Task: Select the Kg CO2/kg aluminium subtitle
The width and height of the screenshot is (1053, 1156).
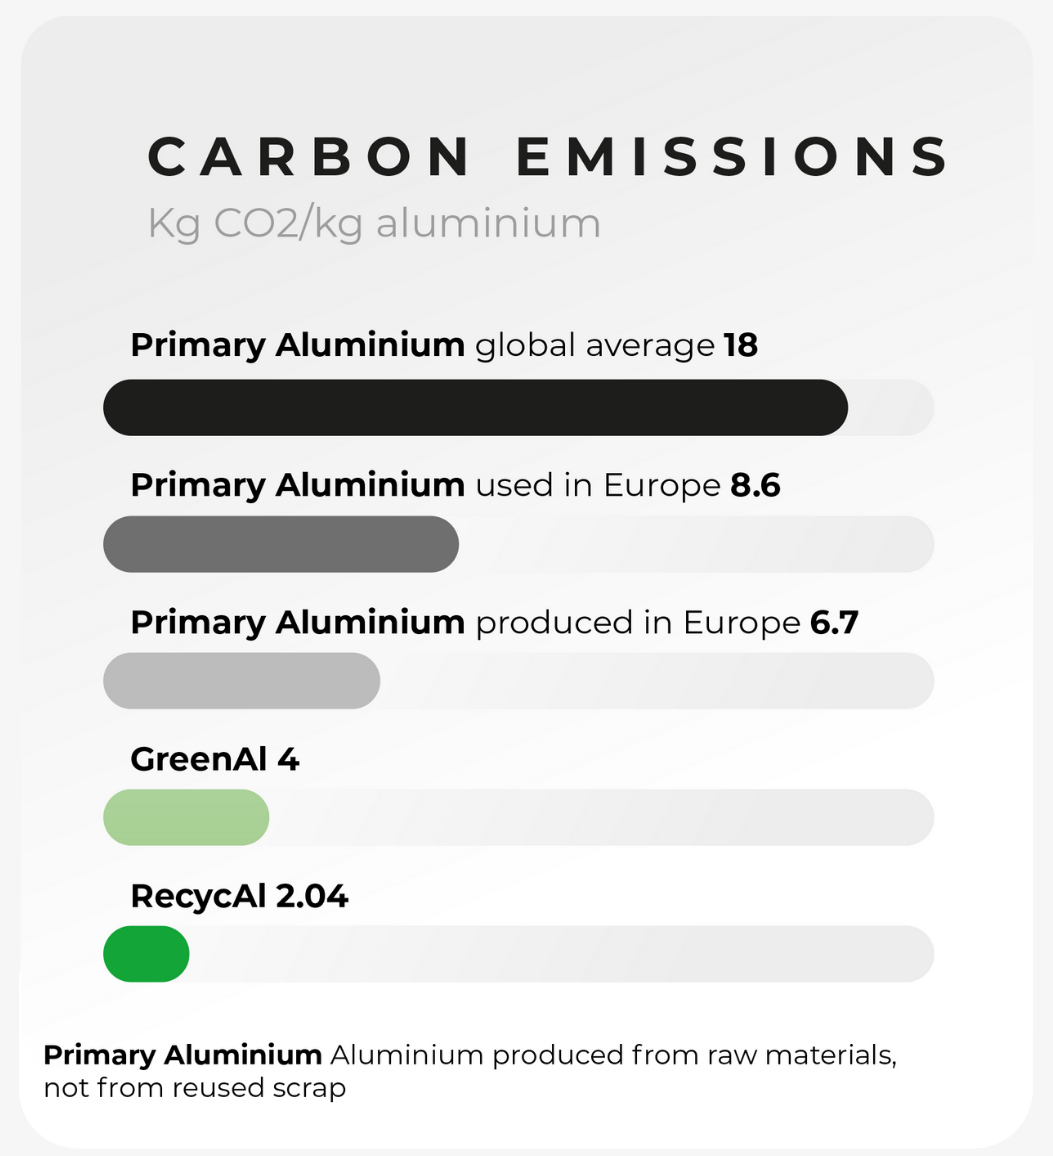Action: point(374,223)
